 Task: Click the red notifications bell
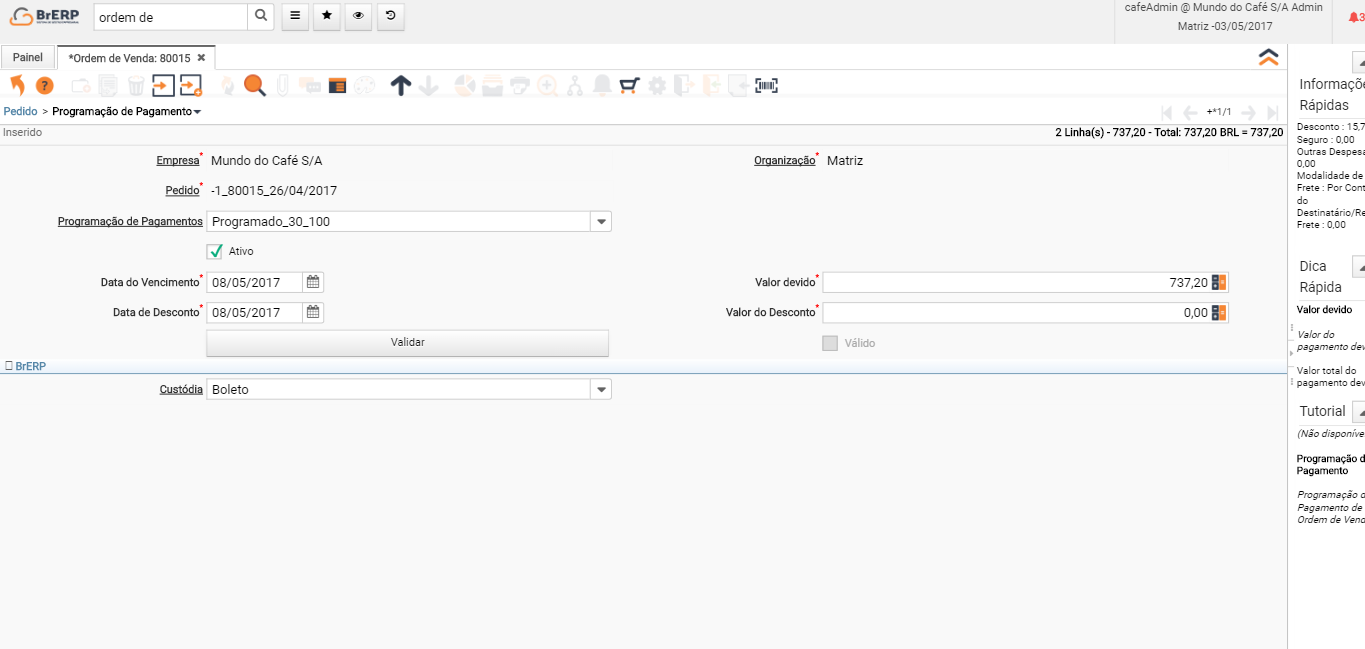pyautogui.click(x=1354, y=17)
